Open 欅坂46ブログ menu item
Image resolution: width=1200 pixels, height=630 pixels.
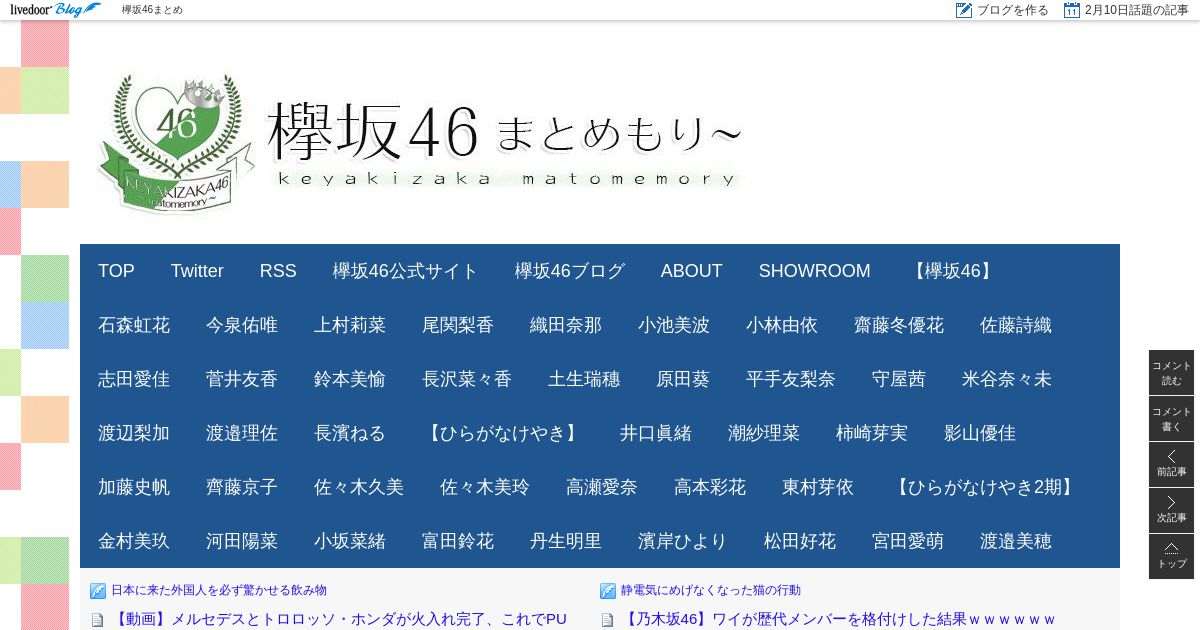point(570,271)
